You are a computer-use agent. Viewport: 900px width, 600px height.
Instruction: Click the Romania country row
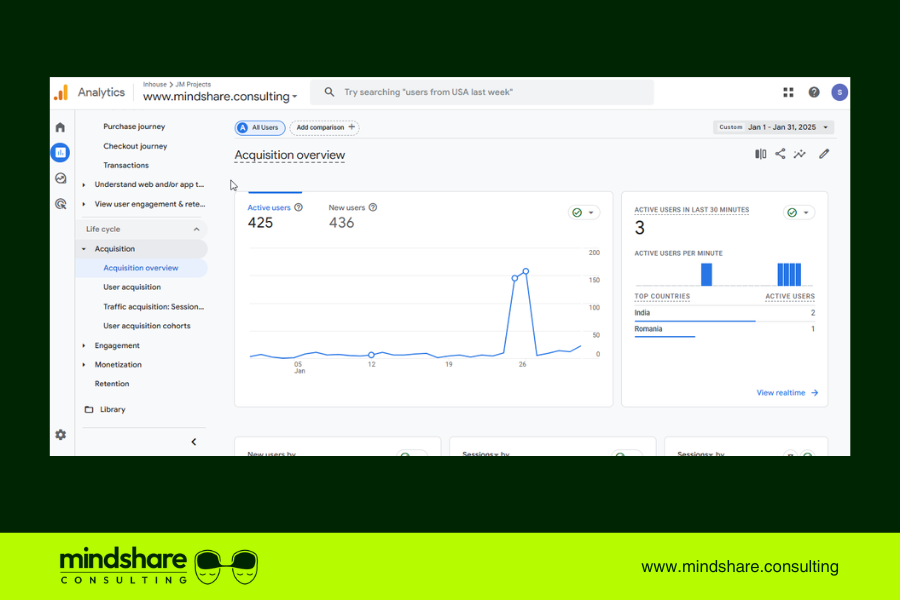tap(724, 330)
